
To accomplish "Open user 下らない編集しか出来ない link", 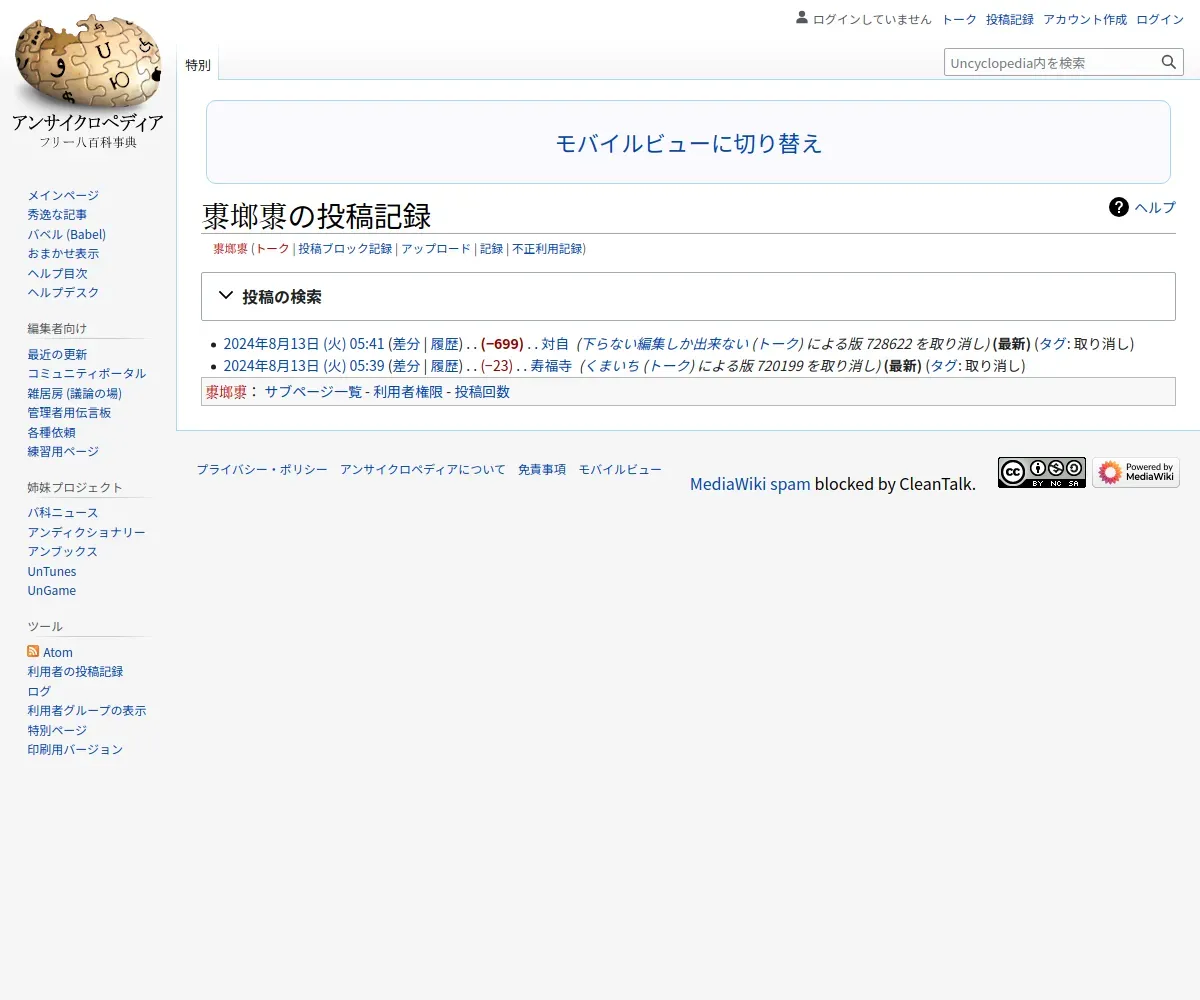I will [665, 343].
